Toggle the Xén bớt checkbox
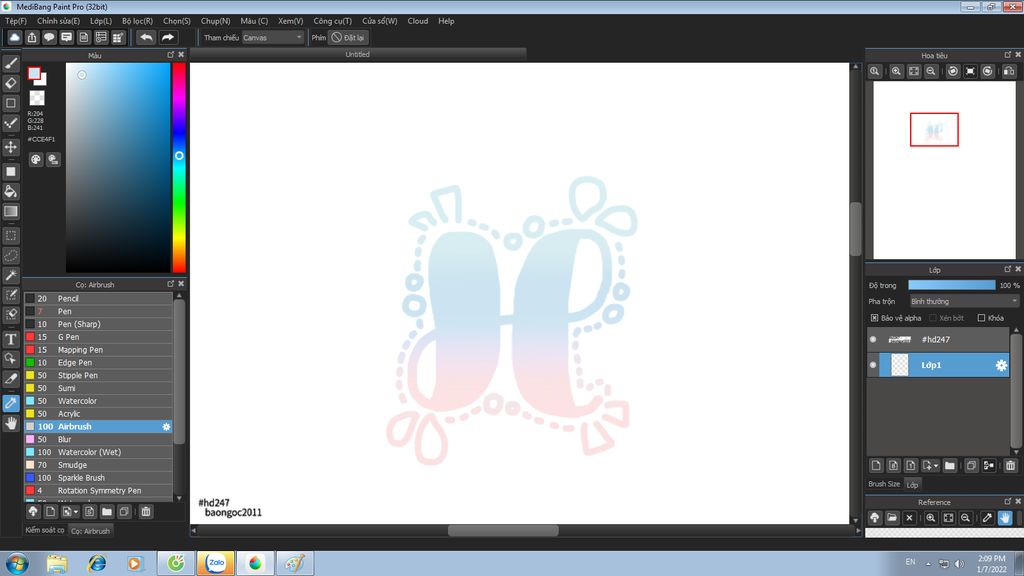The width and height of the screenshot is (1024, 576). click(933, 318)
